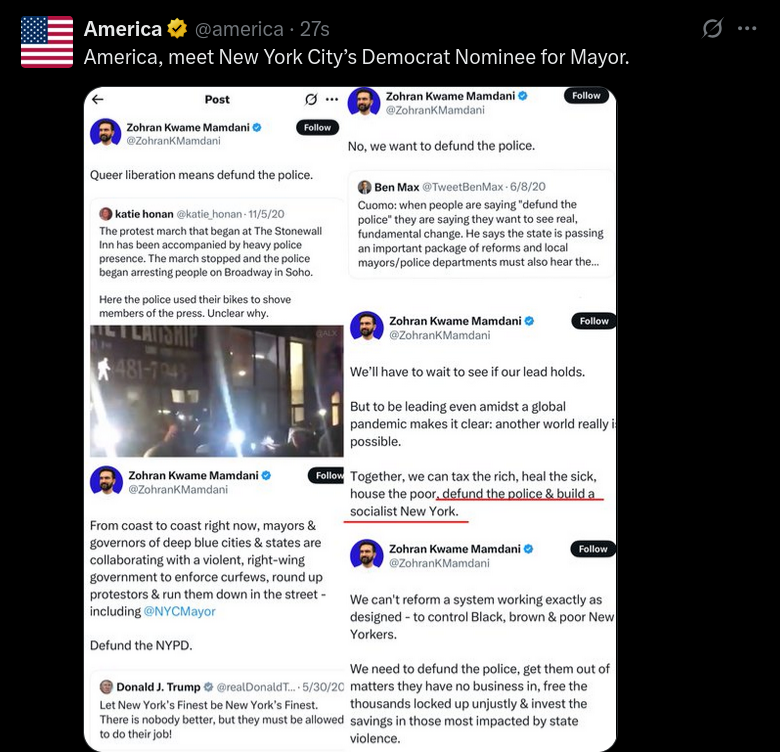
Task: Click Follow on the 'Queer liberation' tweet
Action: pos(317,127)
